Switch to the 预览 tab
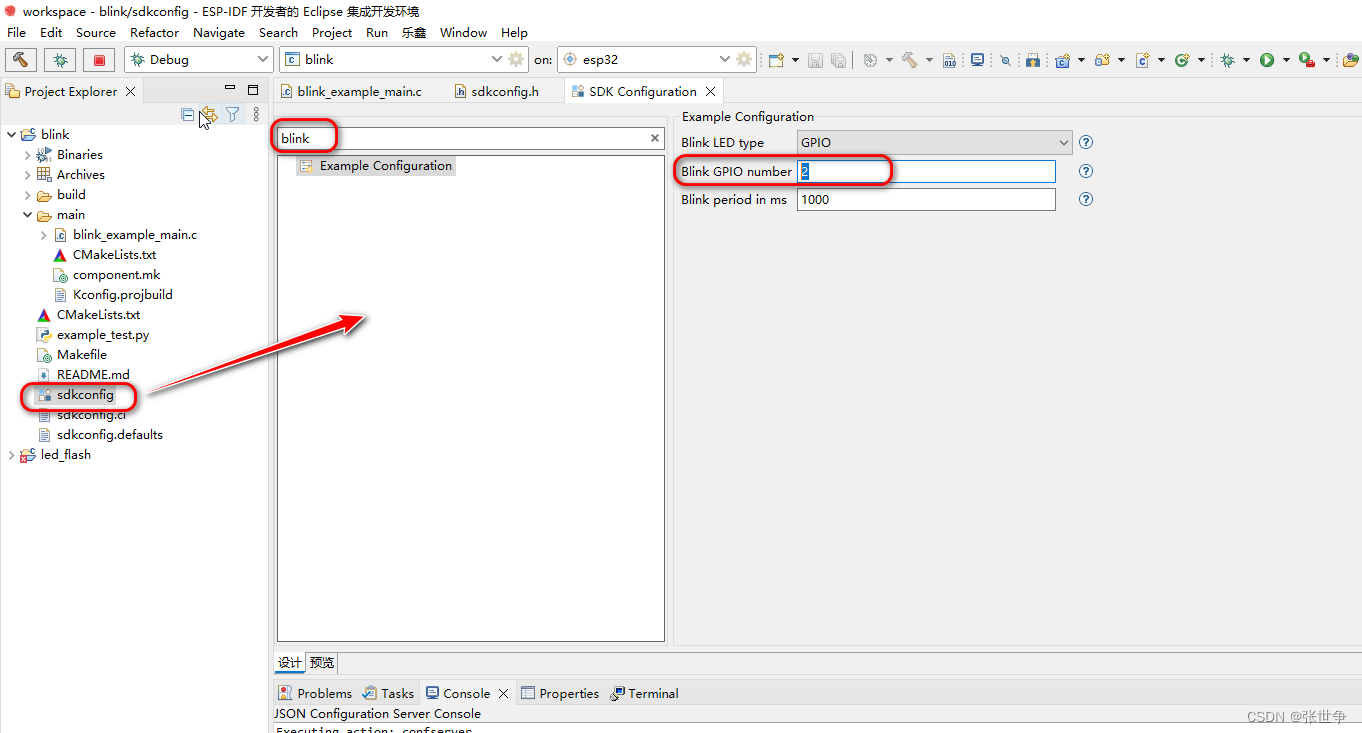 click(322, 662)
